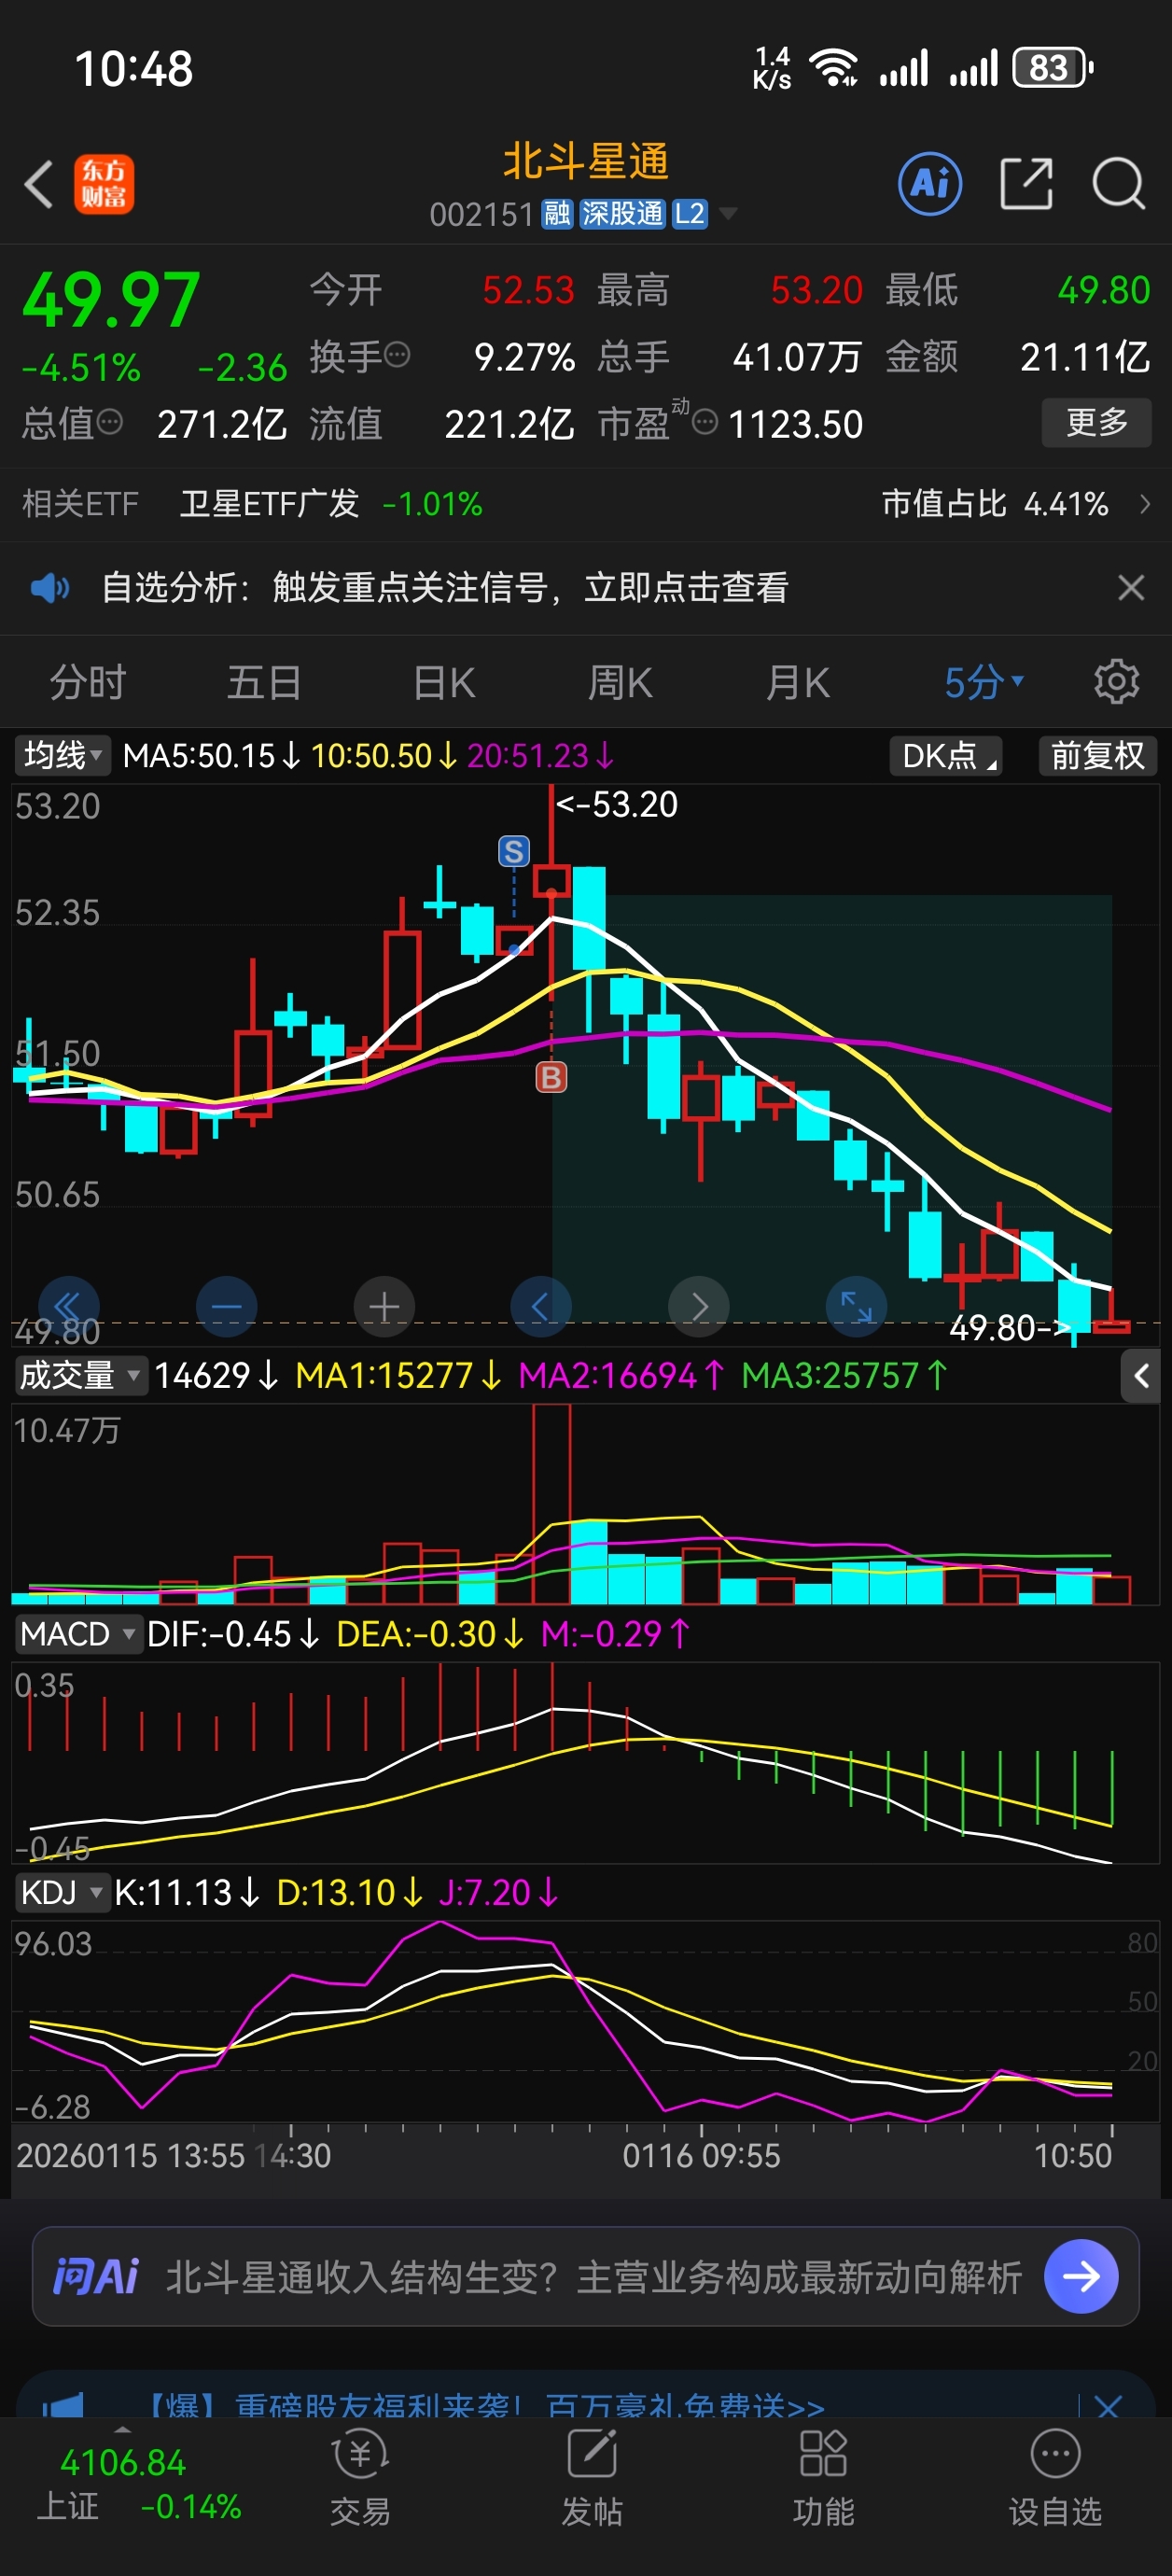Tap 总值 info icon
Image resolution: width=1172 pixels, height=2576 pixels.
pos(110,423)
